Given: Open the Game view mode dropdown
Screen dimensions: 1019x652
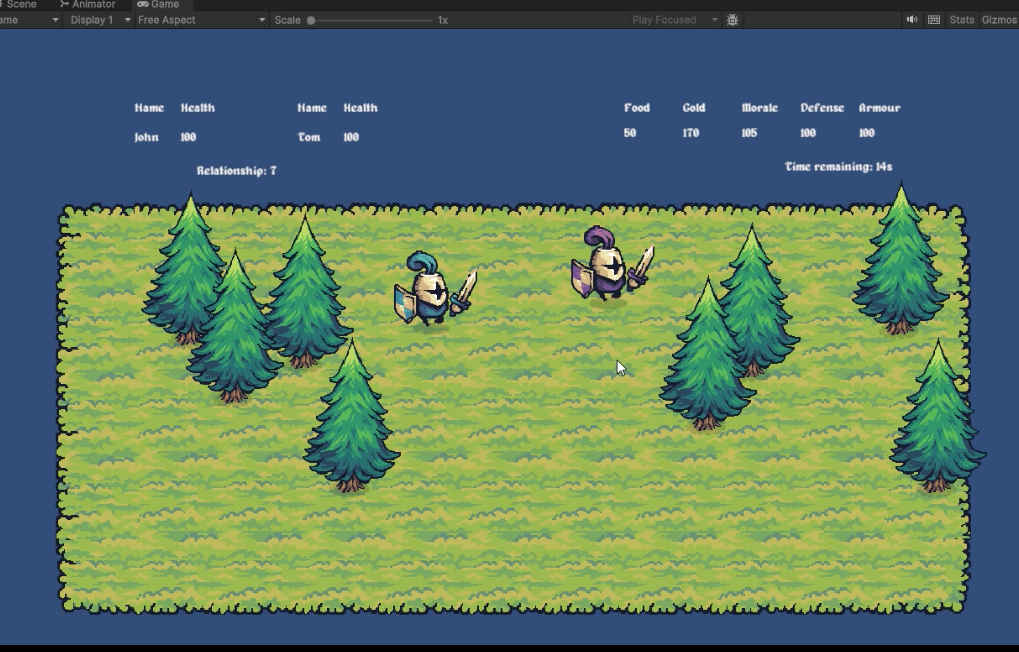Looking at the screenshot, I should 29,20.
